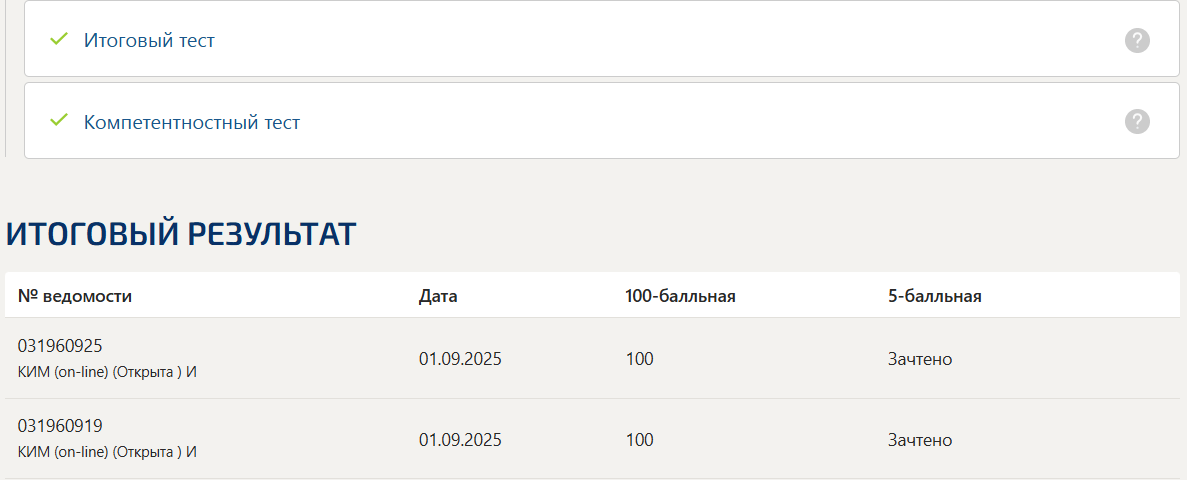Click the date 01.09.2025 in row 031960919
Screen dimensions: 1187x480
[460, 440]
